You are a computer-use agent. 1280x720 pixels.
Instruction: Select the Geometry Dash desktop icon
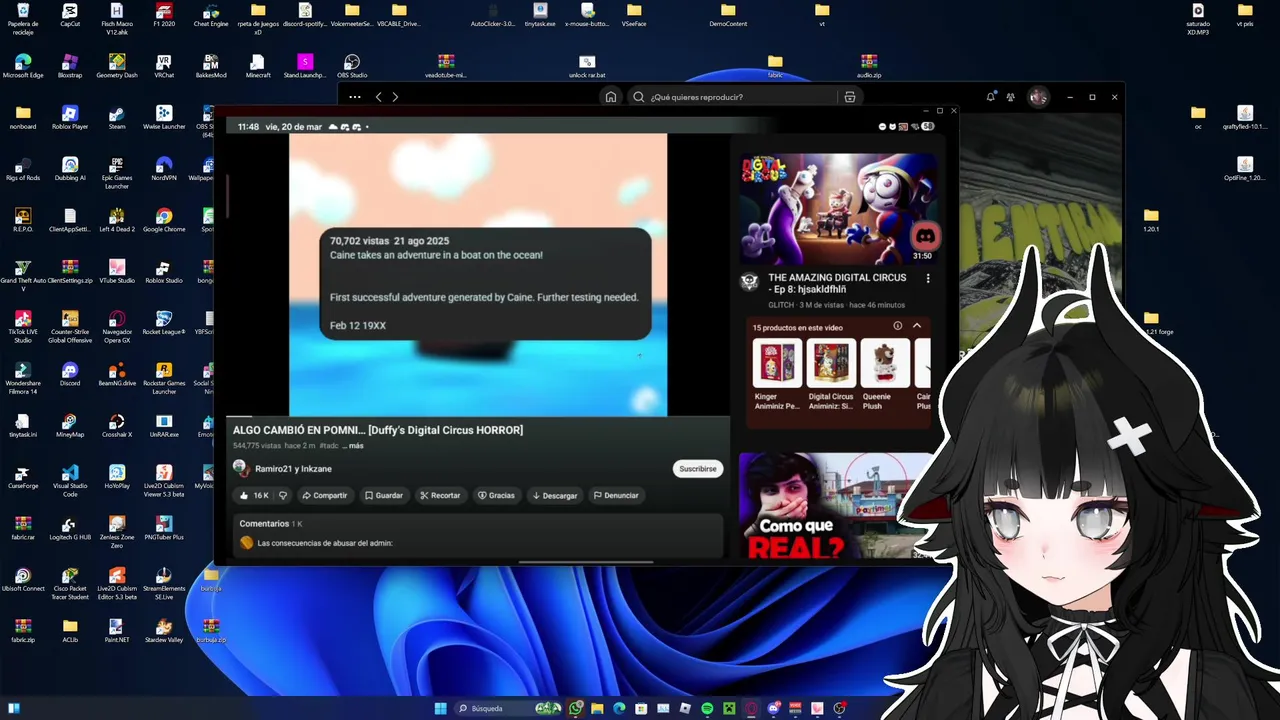[x=117, y=66]
